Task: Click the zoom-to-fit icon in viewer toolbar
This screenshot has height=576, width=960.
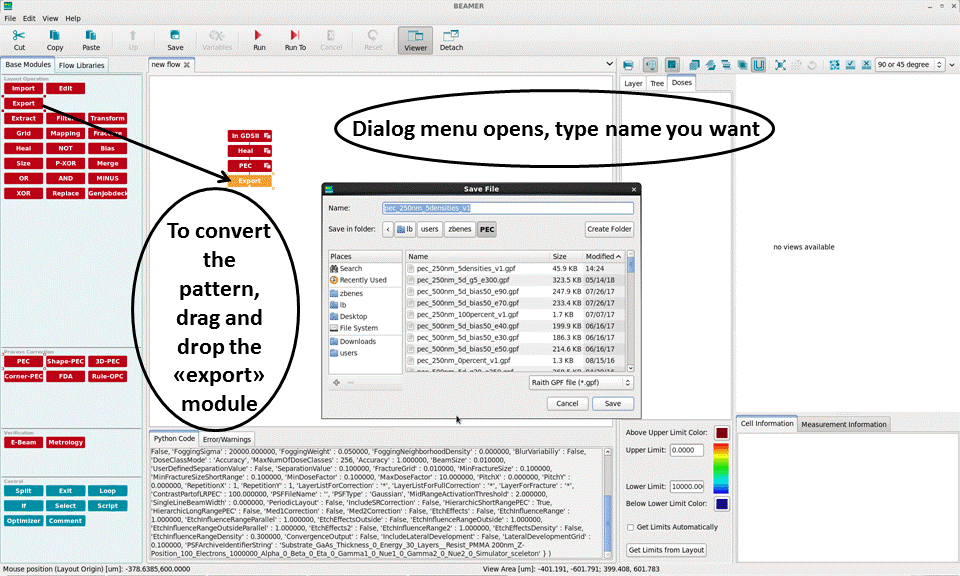Action: click(x=780, y=65)
